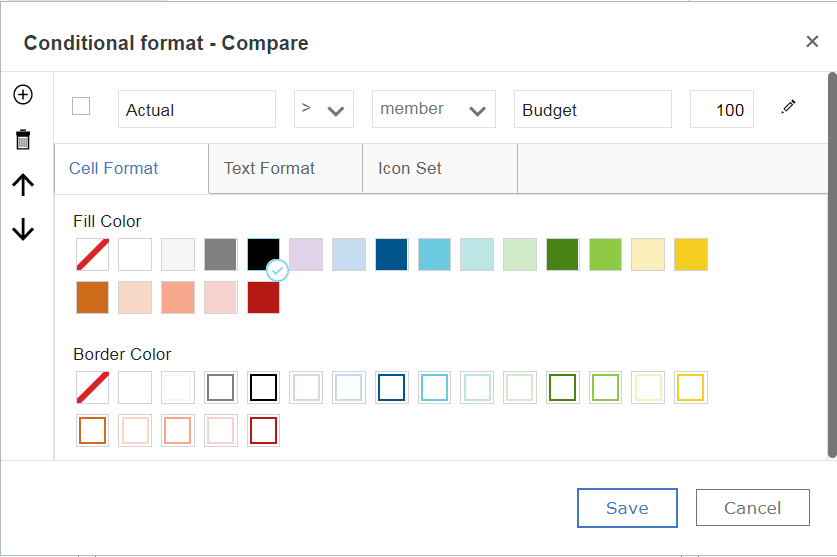Open the comparison operator dropdown
The width and height of the screenshot is (837, 557).
[x=323, y=109]
